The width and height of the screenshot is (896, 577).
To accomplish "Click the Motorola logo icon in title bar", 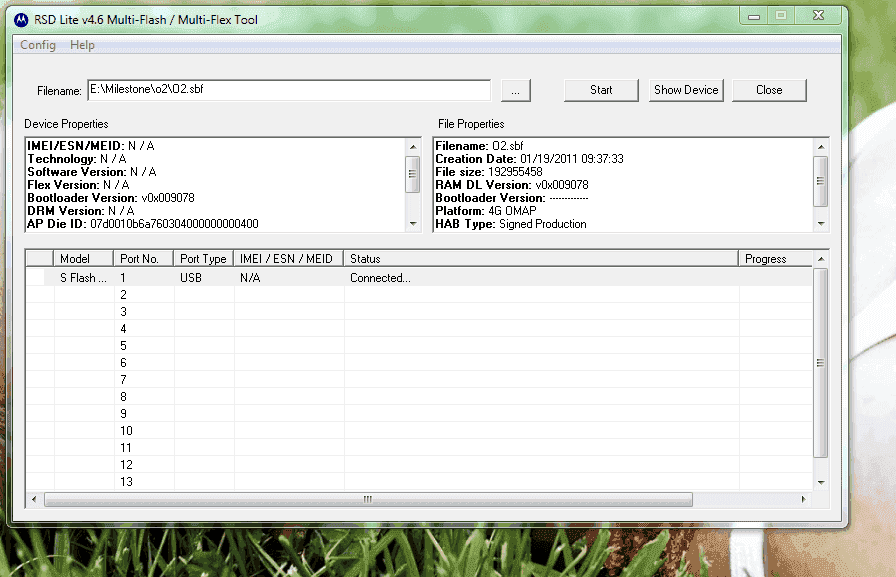I will pos(21,20).
